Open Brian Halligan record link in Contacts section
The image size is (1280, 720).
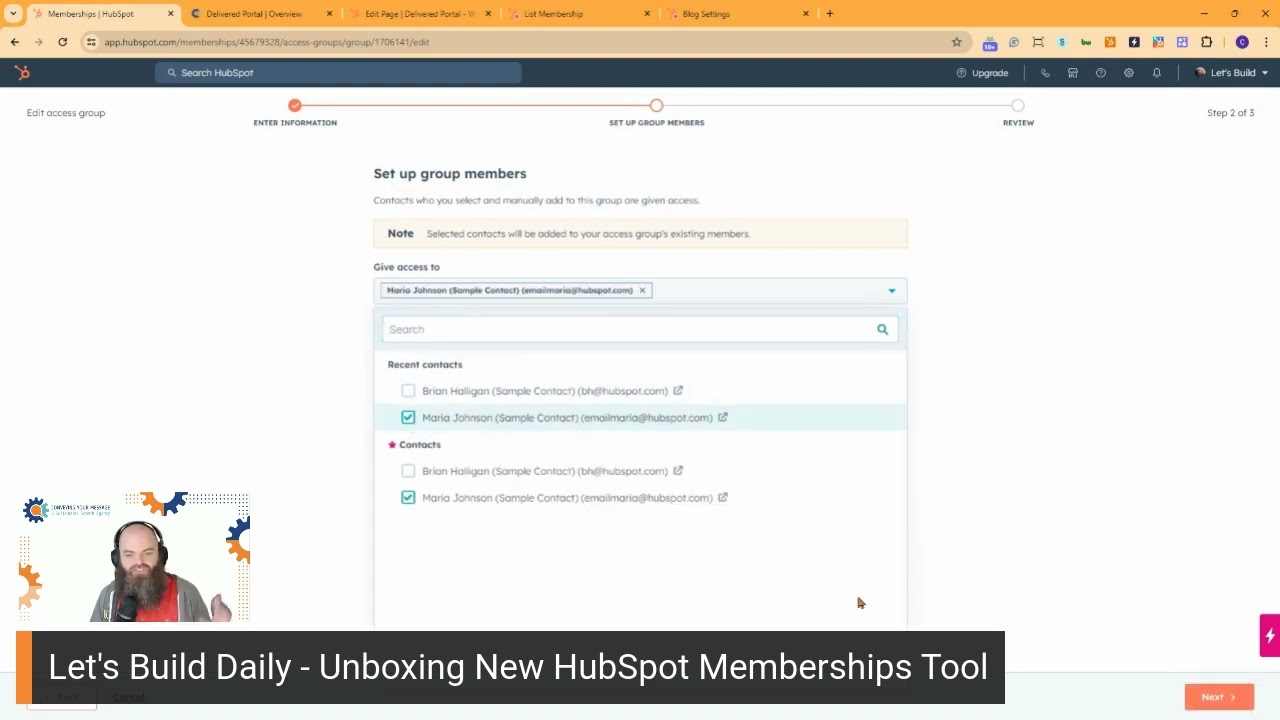coord(678,470)
